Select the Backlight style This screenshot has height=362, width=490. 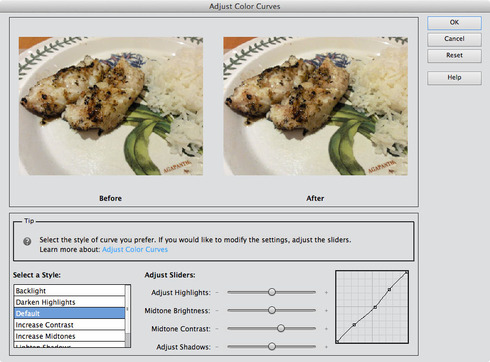click(69, 291)
